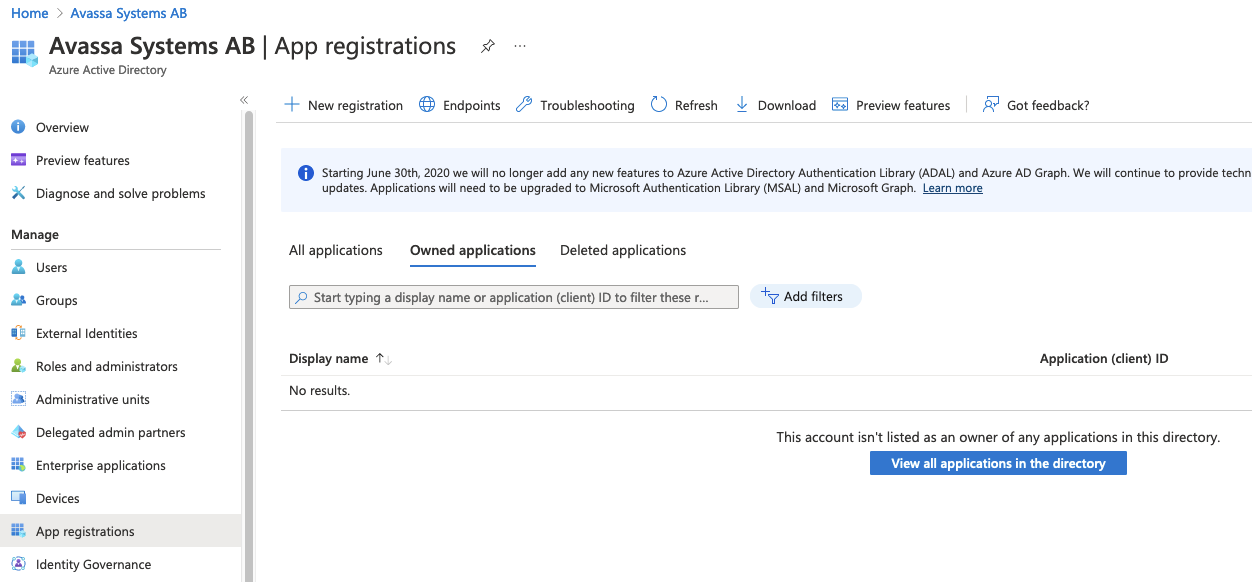Click the banner information icon
Viewport: 1252px width, 582px height.
pos(306,173)
